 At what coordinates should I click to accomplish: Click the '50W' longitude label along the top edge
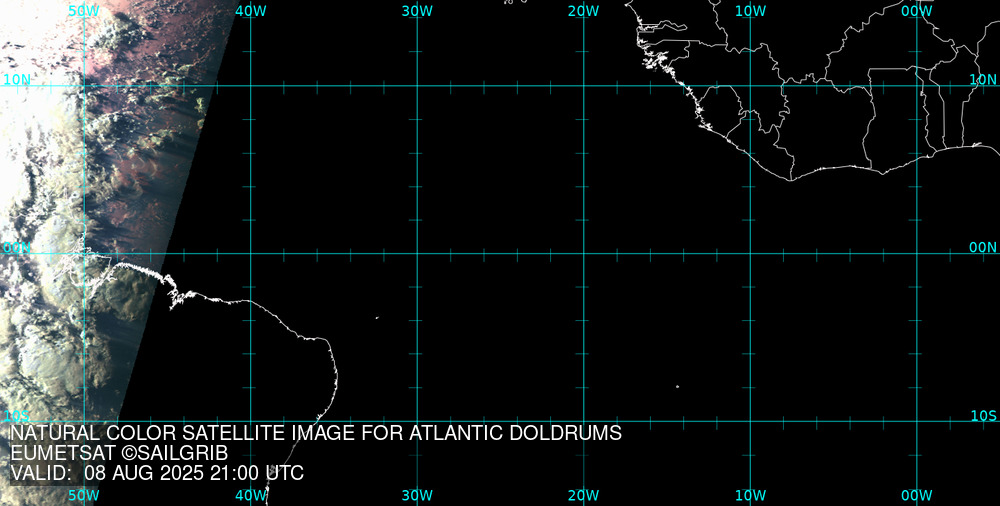84,11
